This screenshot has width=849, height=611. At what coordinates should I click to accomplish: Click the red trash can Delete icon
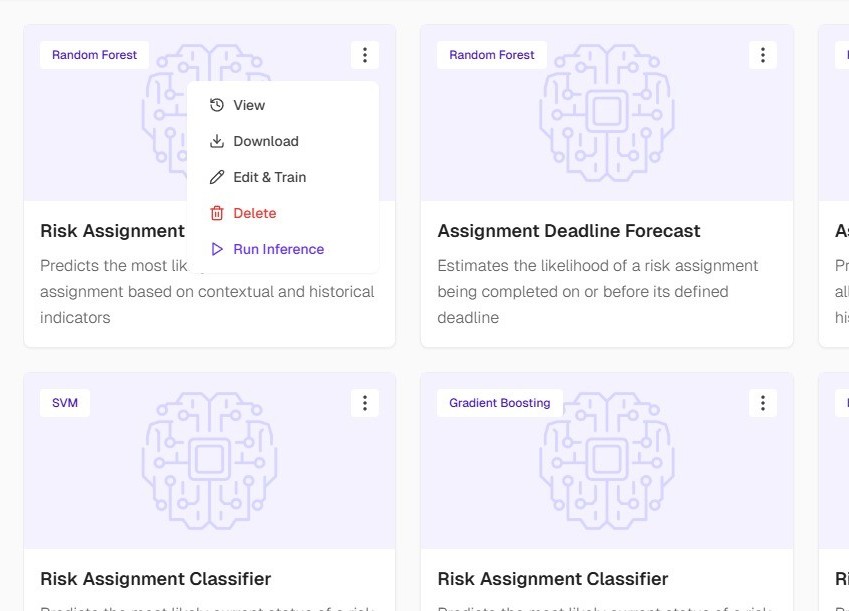[217, 213]
